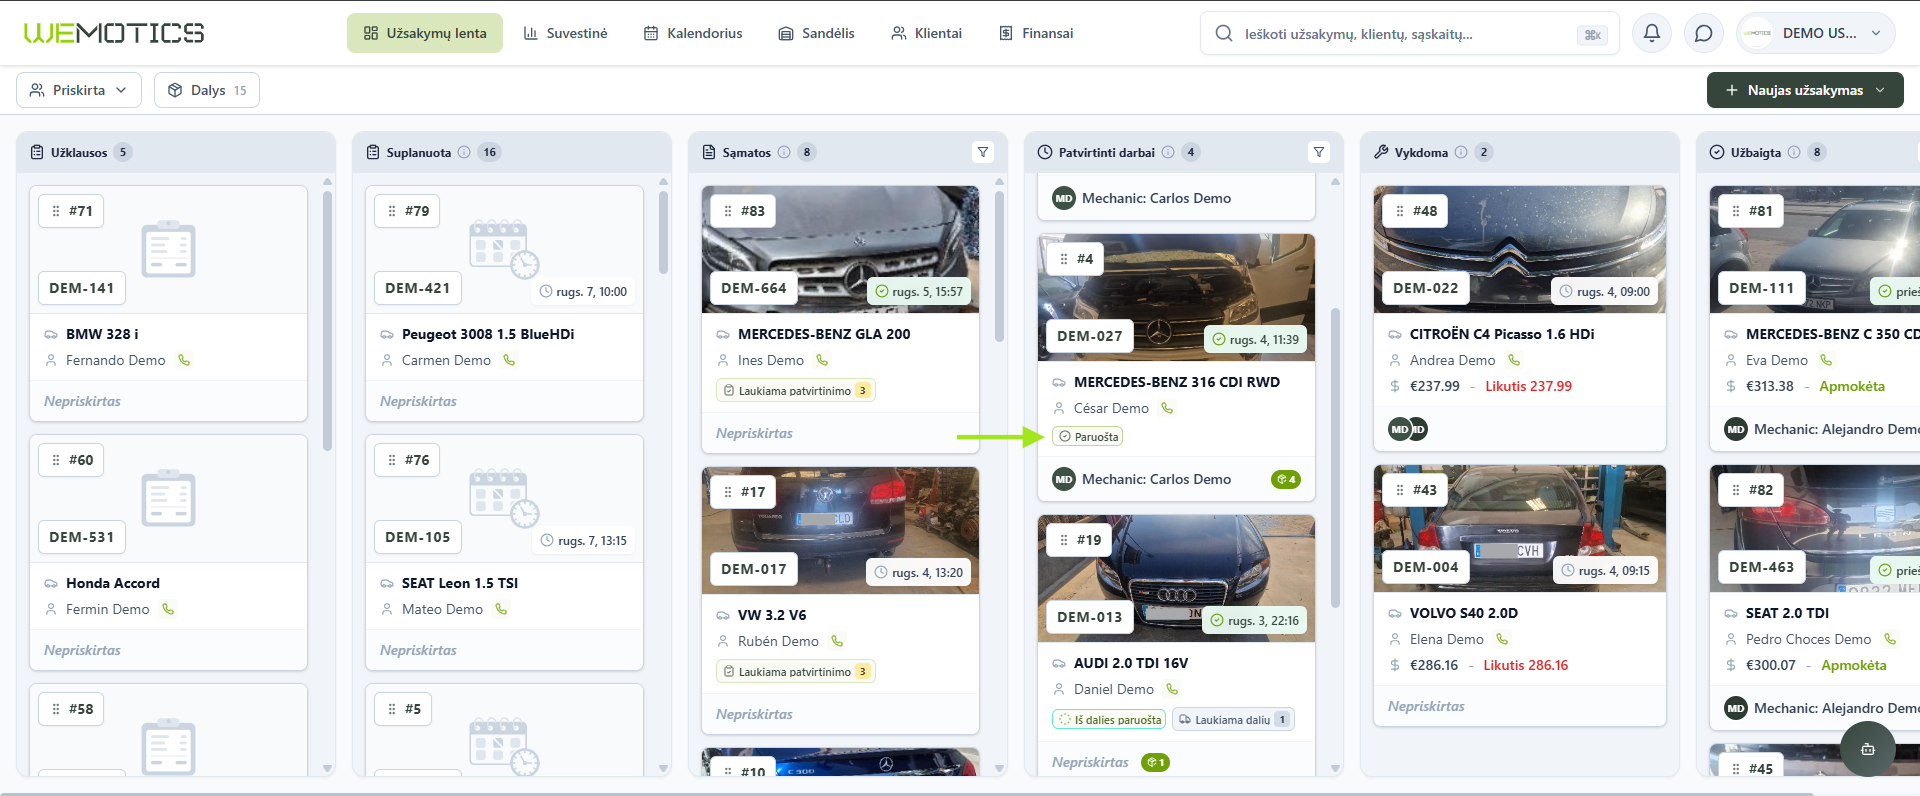Click Apmokėta on SEAT 2.0 TDI card
Viewport: 1920px width, 796px height.
click(1854, 665)
